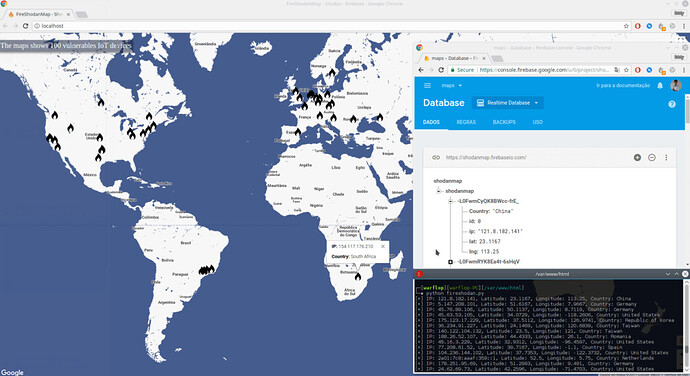Image resolution: width=690 pixels, height=376 pixels.
Task: Expand the -L0FwmRYK8Ea4t-6sHqV node
Action: click(450, 262)
